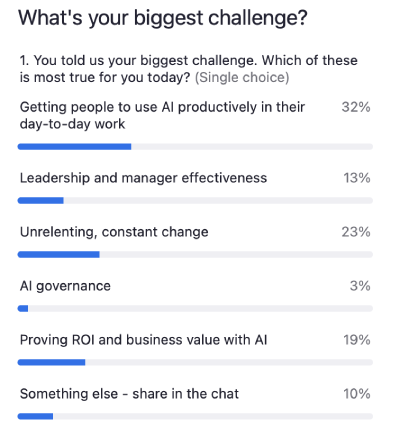
Task: Select "Something else - share in the chat"
Action: (129, 394)
